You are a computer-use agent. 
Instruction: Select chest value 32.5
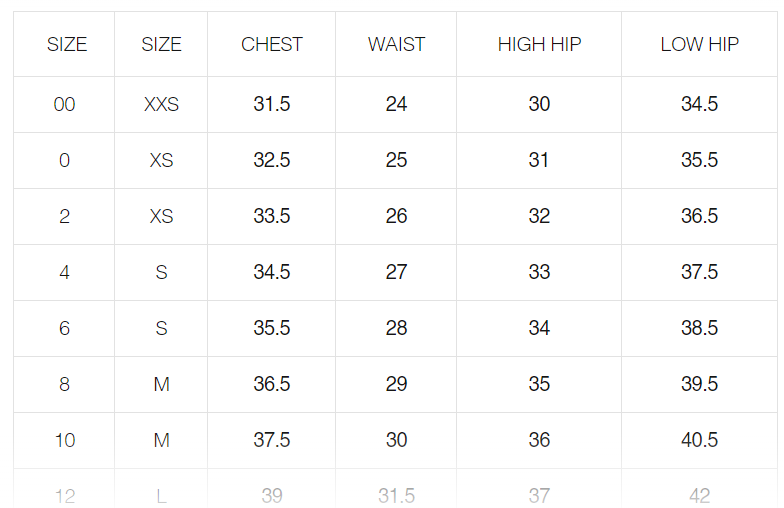coord(272,161)
